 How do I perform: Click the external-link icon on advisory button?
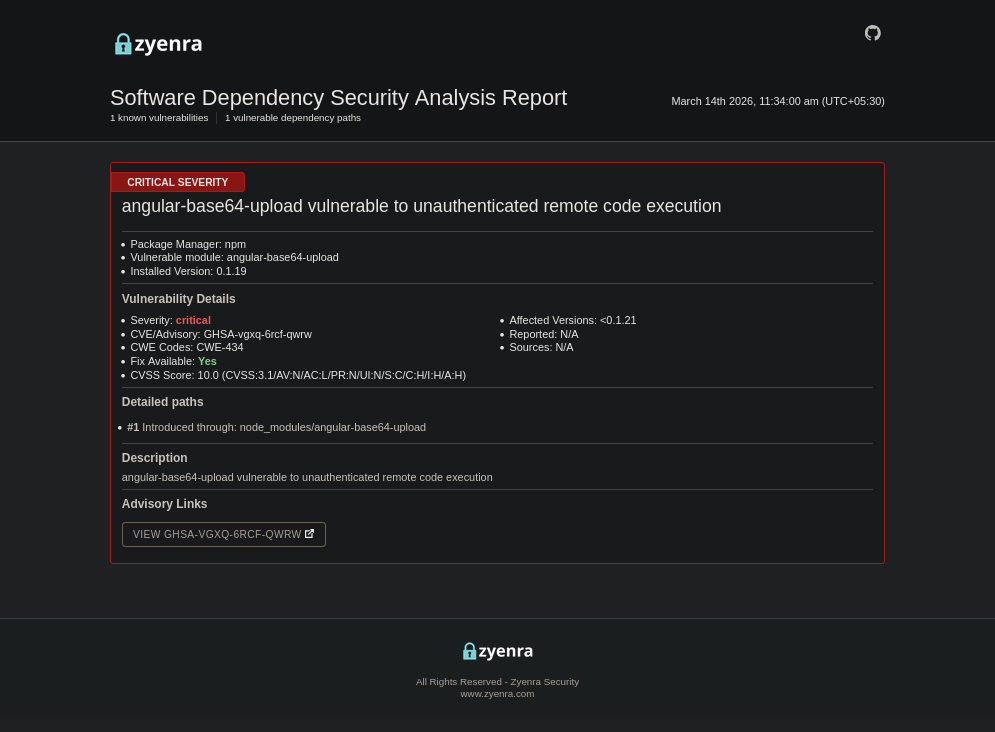tap(309, 534)
